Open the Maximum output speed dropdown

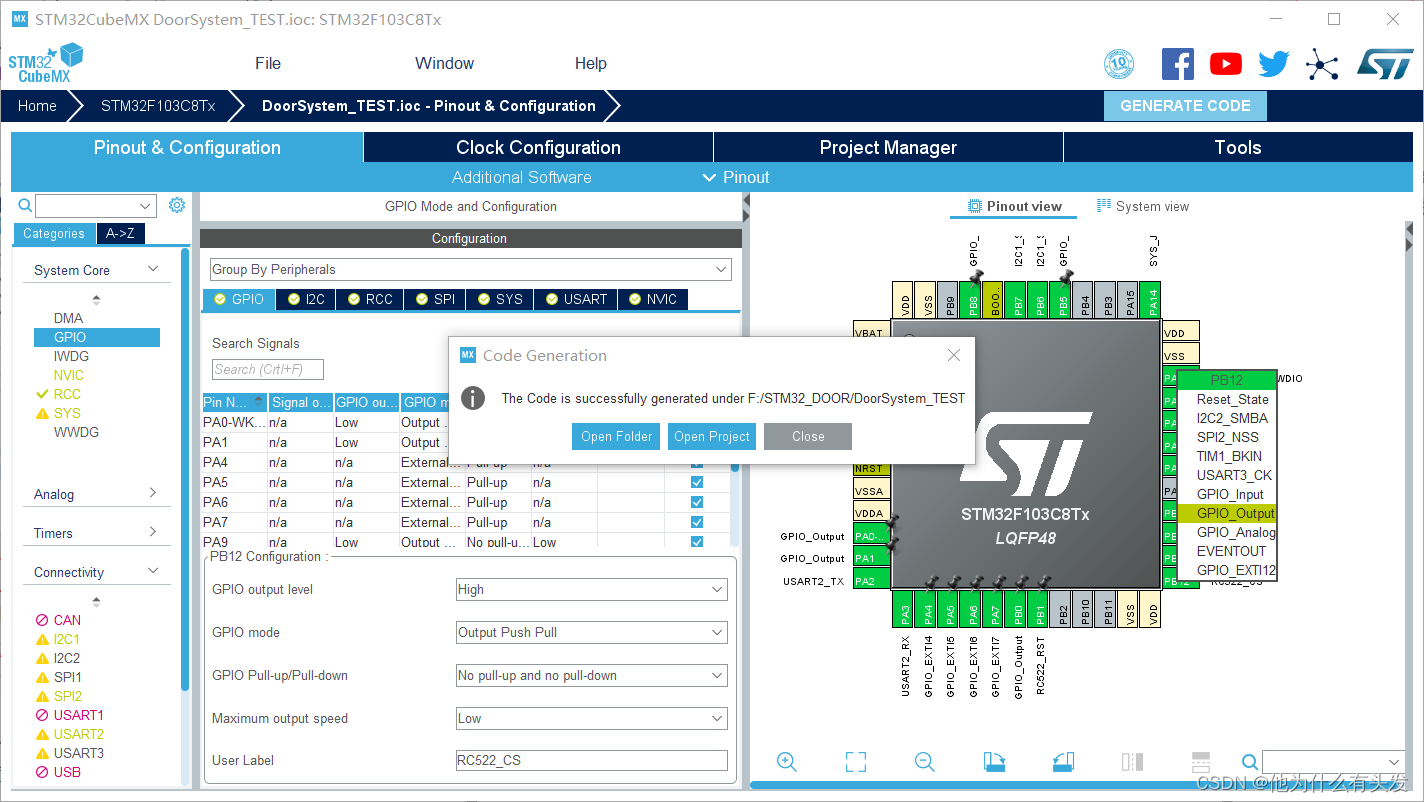click(591, 718)
